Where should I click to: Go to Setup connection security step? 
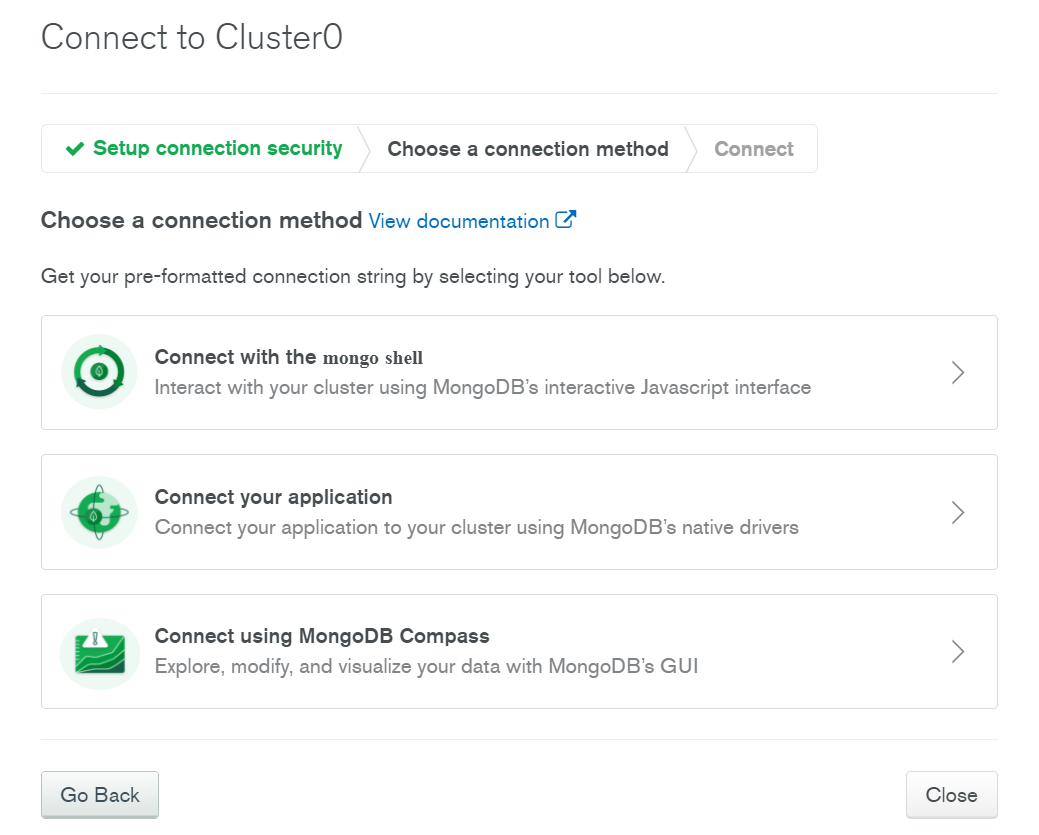(217, 149)
